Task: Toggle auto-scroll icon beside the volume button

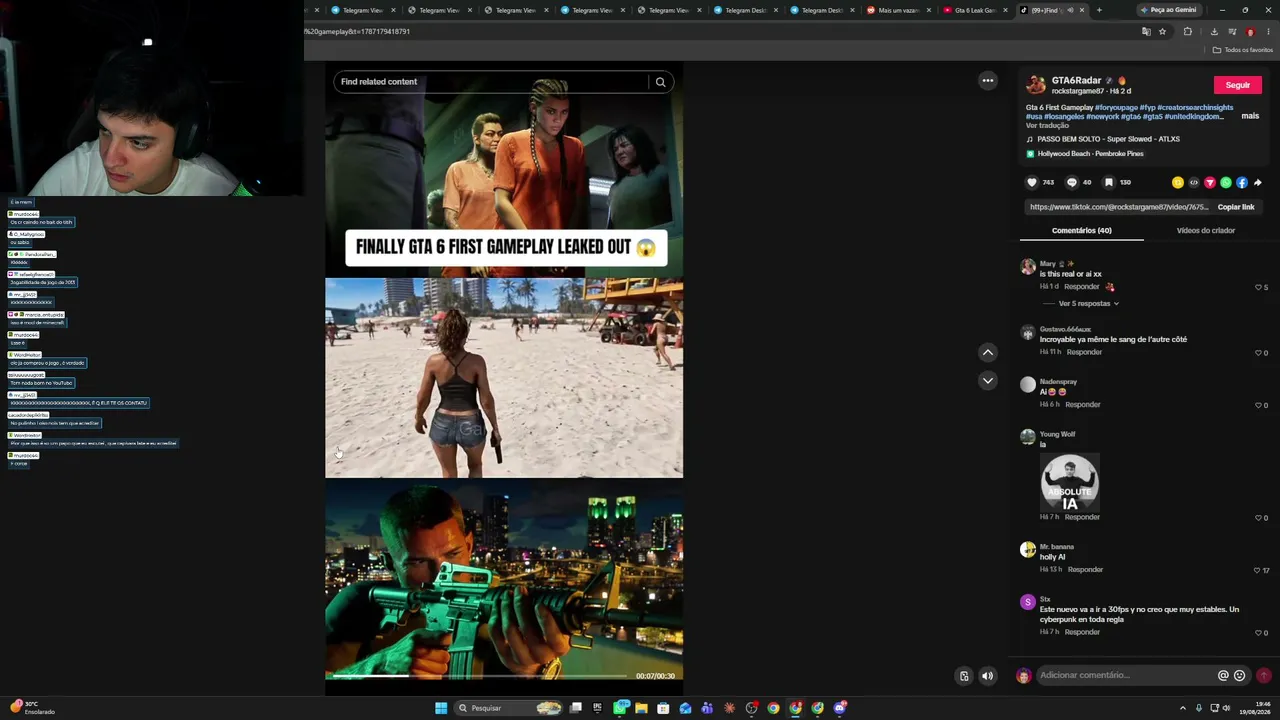Action: (x=964, y=676)
